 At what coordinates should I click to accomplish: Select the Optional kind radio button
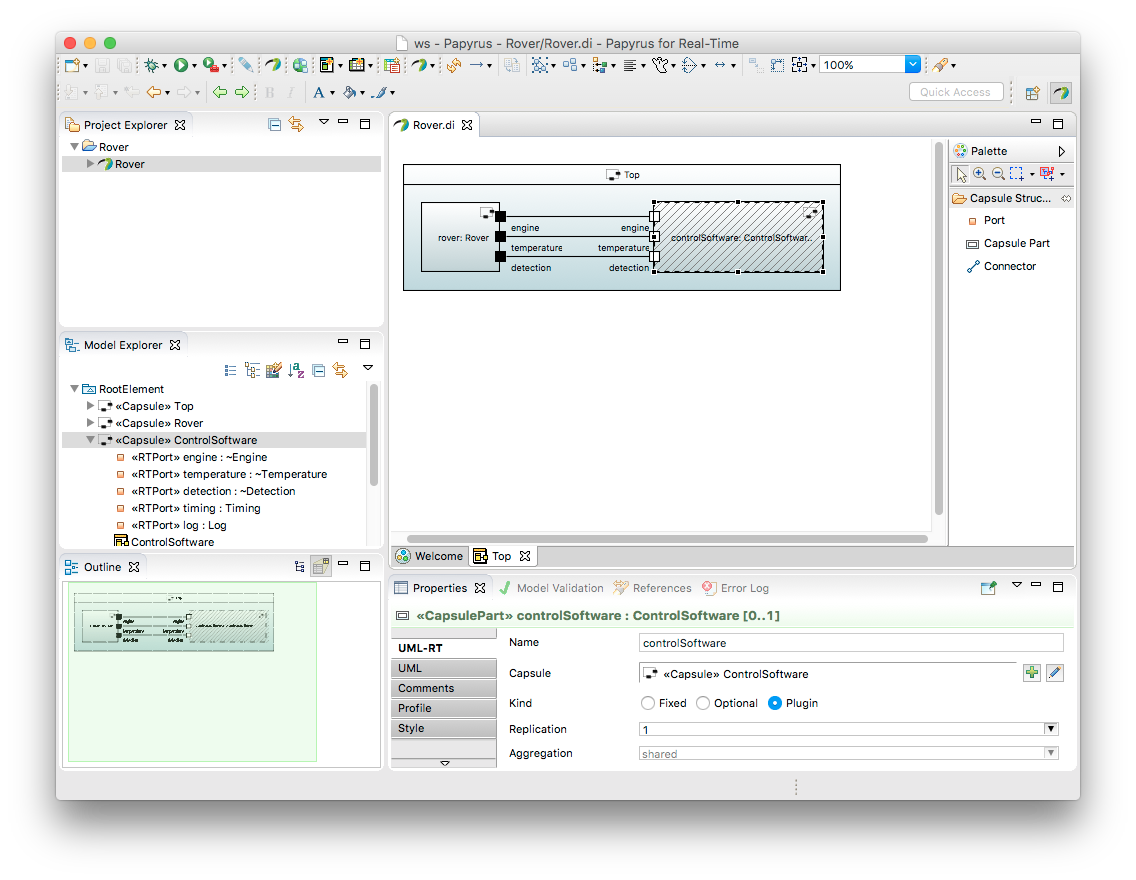tap(703, 703)
